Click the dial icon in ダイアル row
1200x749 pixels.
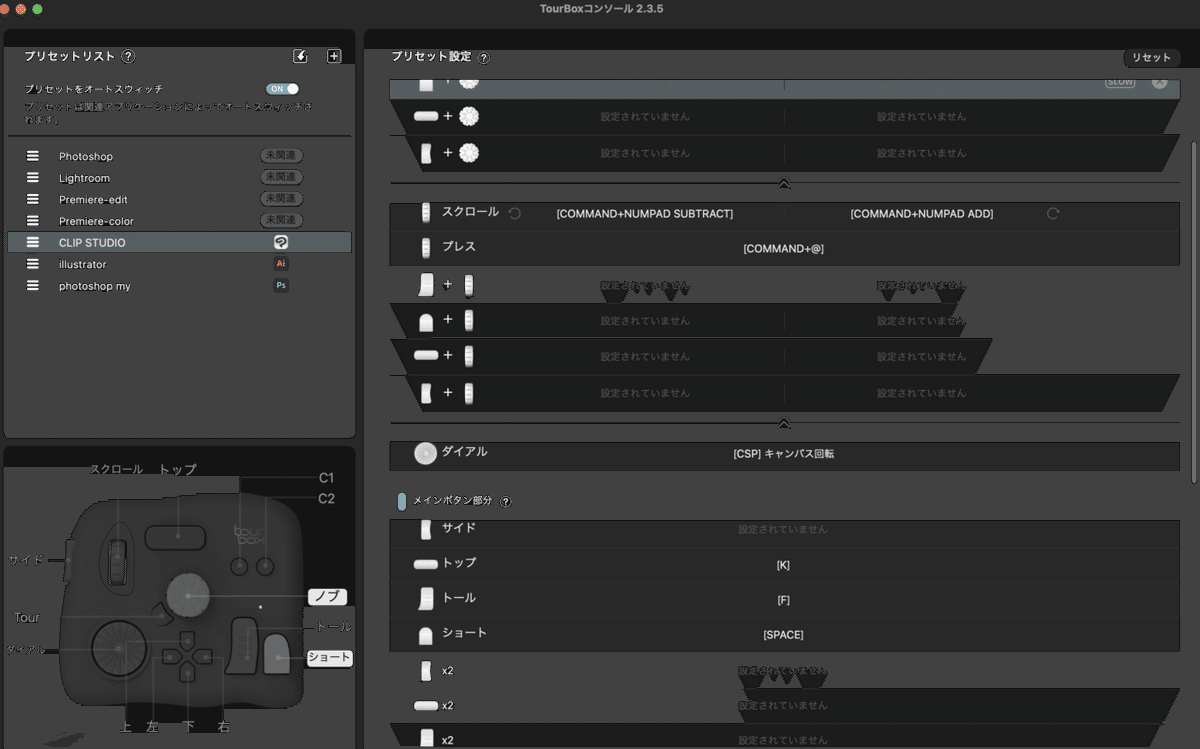pos(426,453)
